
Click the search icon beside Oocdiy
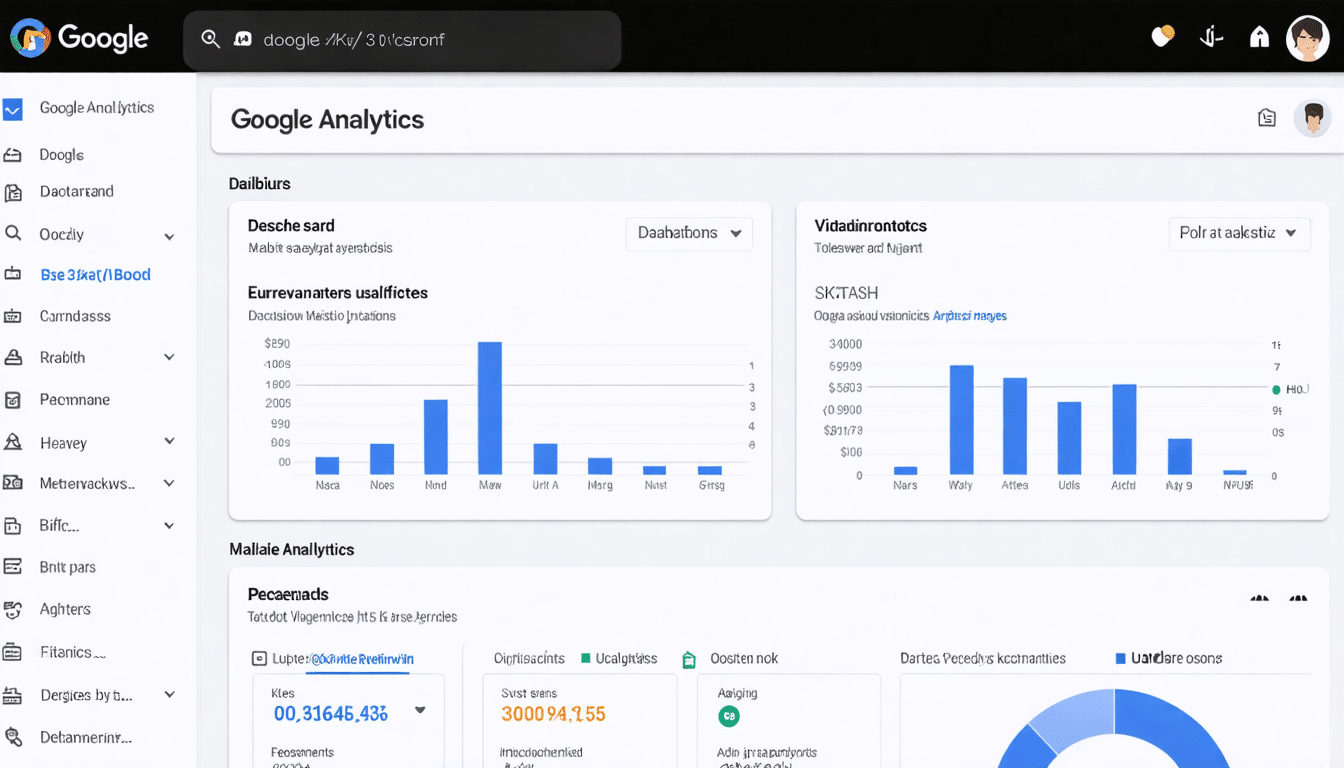pos(13,233)
